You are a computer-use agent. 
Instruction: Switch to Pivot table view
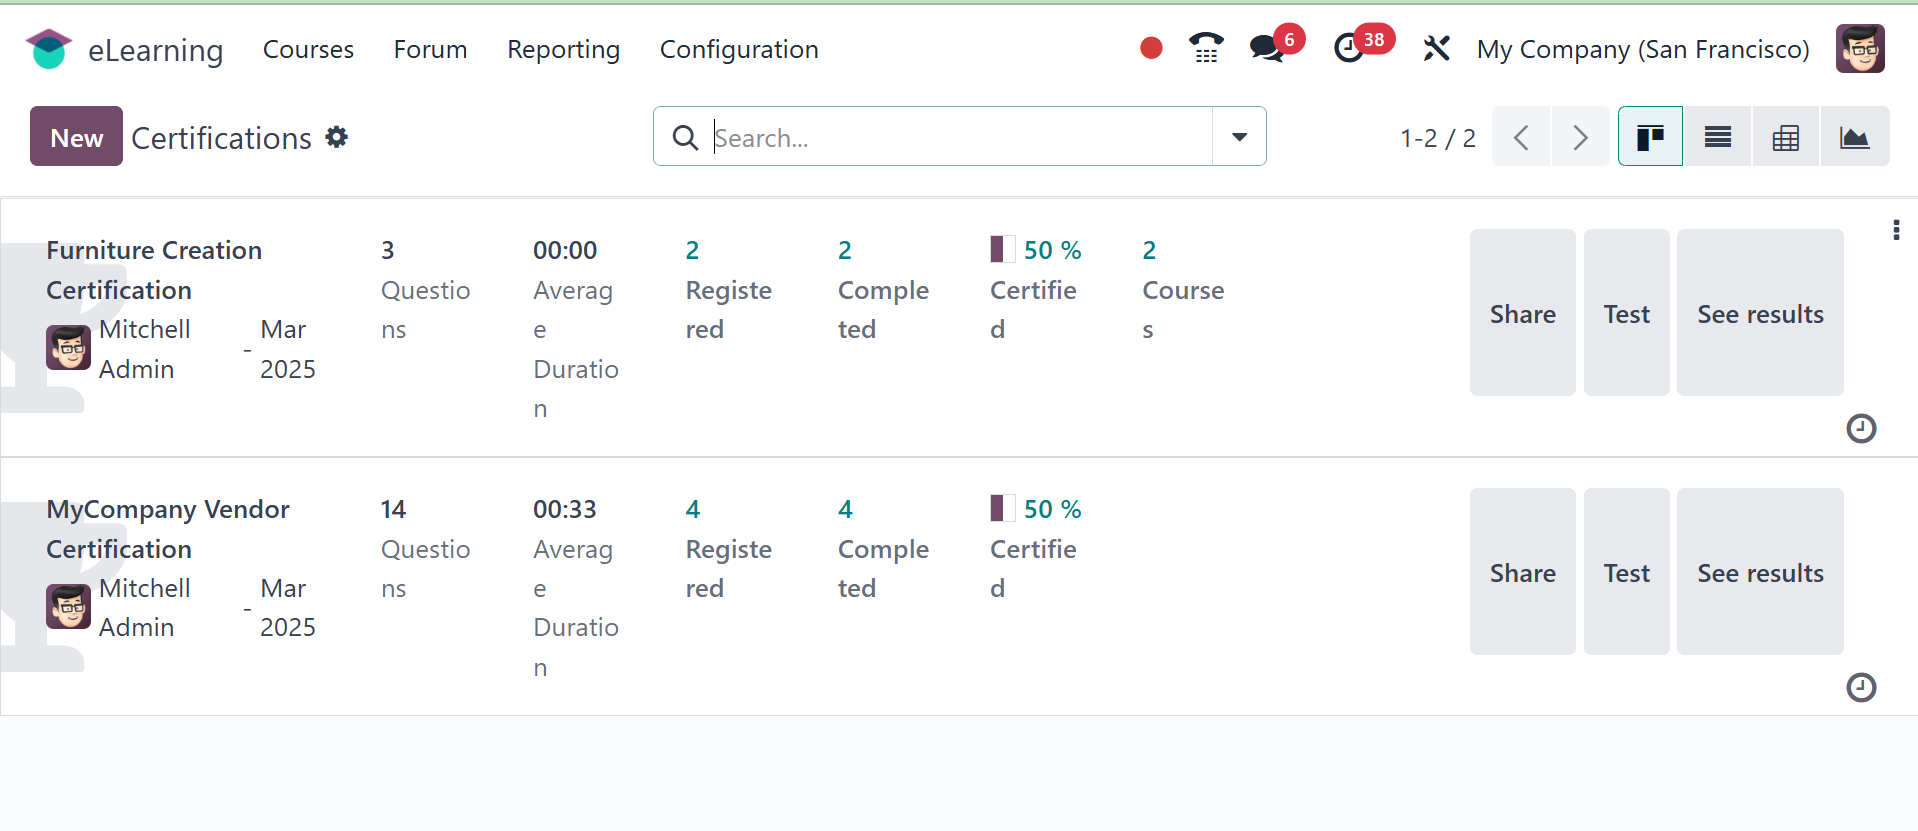[x=1786, y=136]
